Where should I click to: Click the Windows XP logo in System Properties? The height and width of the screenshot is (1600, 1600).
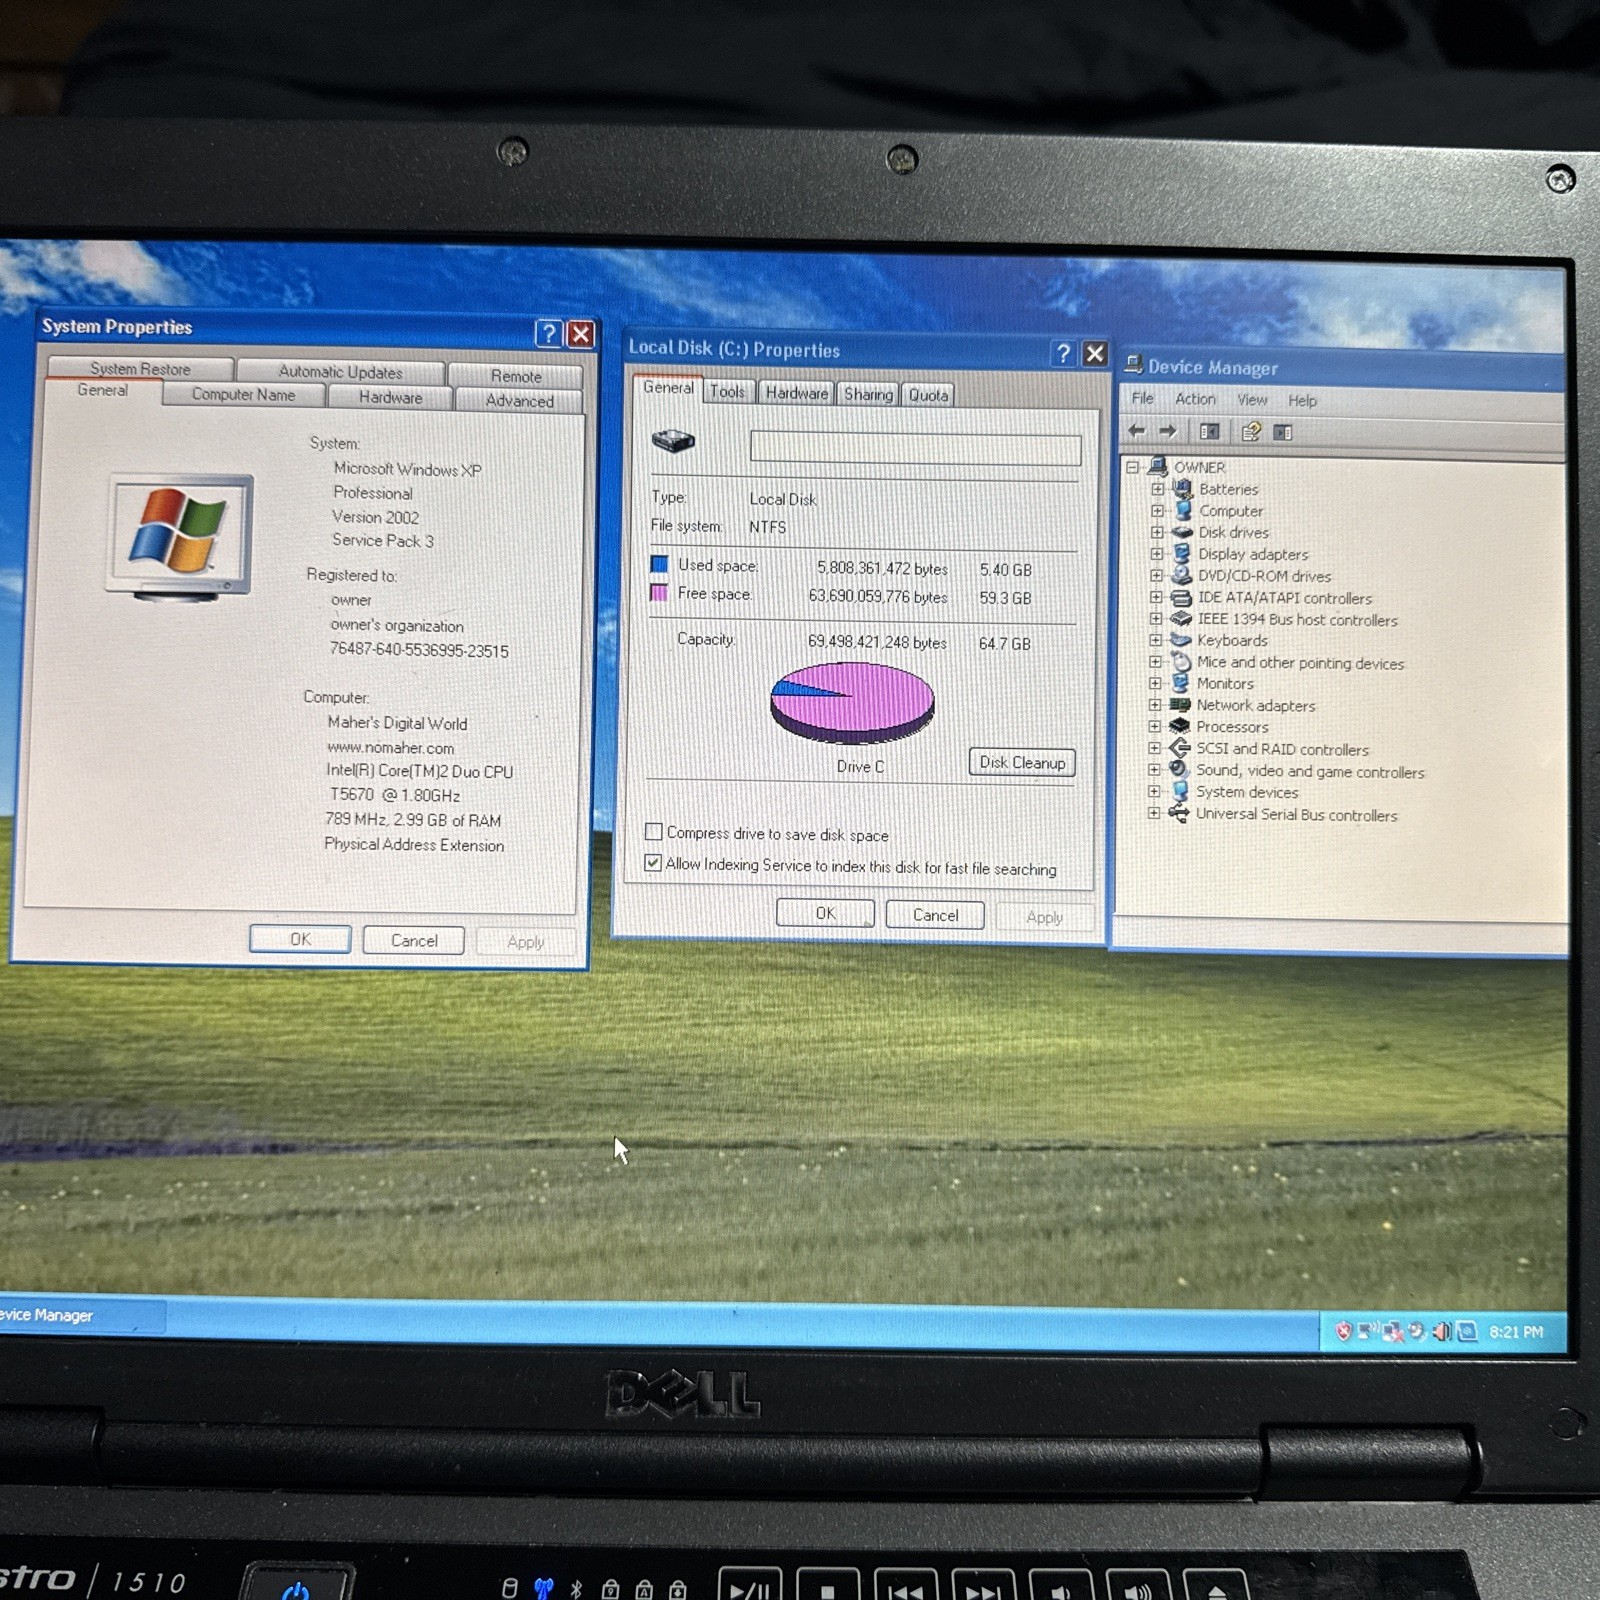point(180,538)
